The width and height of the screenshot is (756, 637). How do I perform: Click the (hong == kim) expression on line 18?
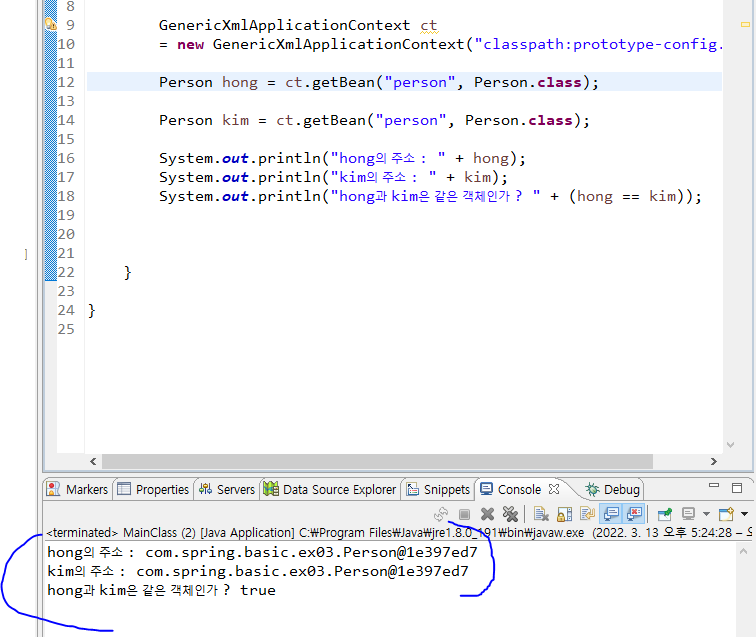[630, 196]
